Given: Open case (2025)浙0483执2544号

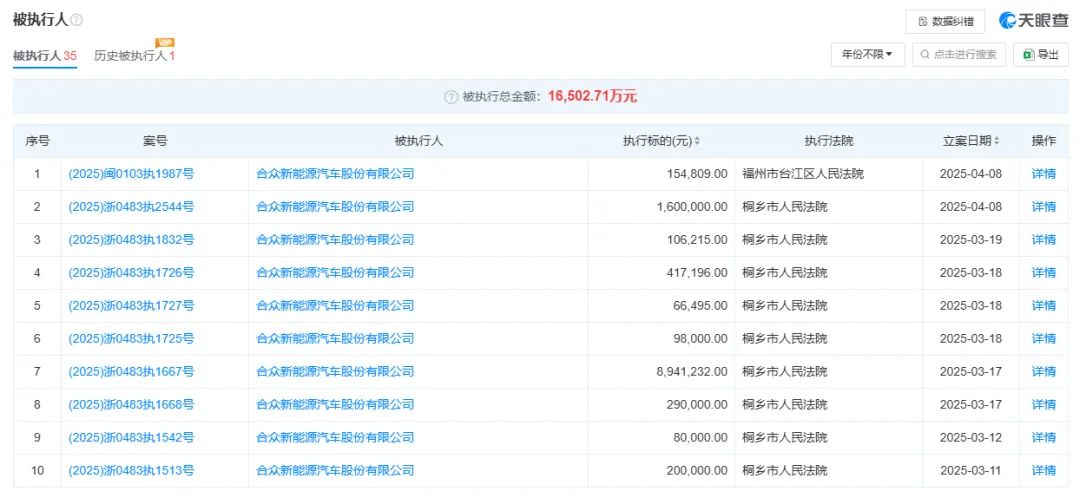Looking at the screenshot, I should click(x=131, y=207).
